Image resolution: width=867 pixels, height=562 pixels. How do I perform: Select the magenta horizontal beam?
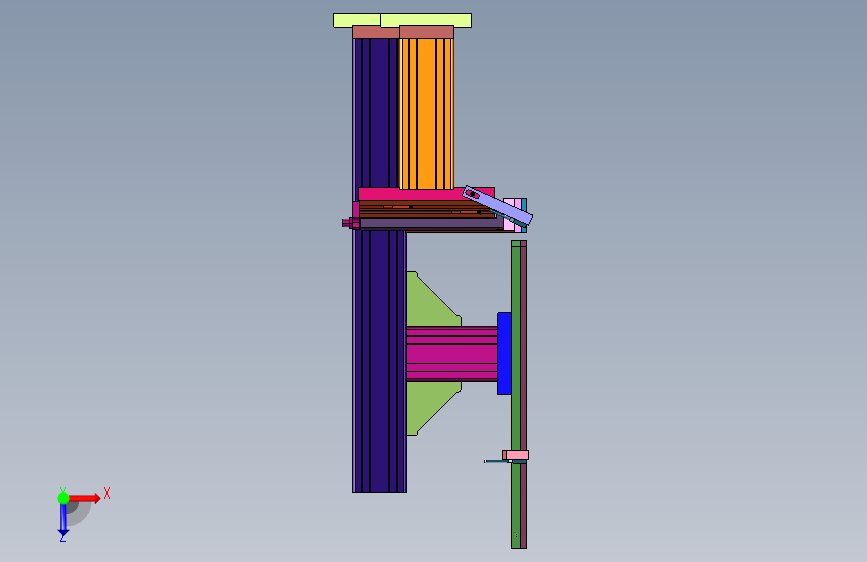click(x=452, y=354)
